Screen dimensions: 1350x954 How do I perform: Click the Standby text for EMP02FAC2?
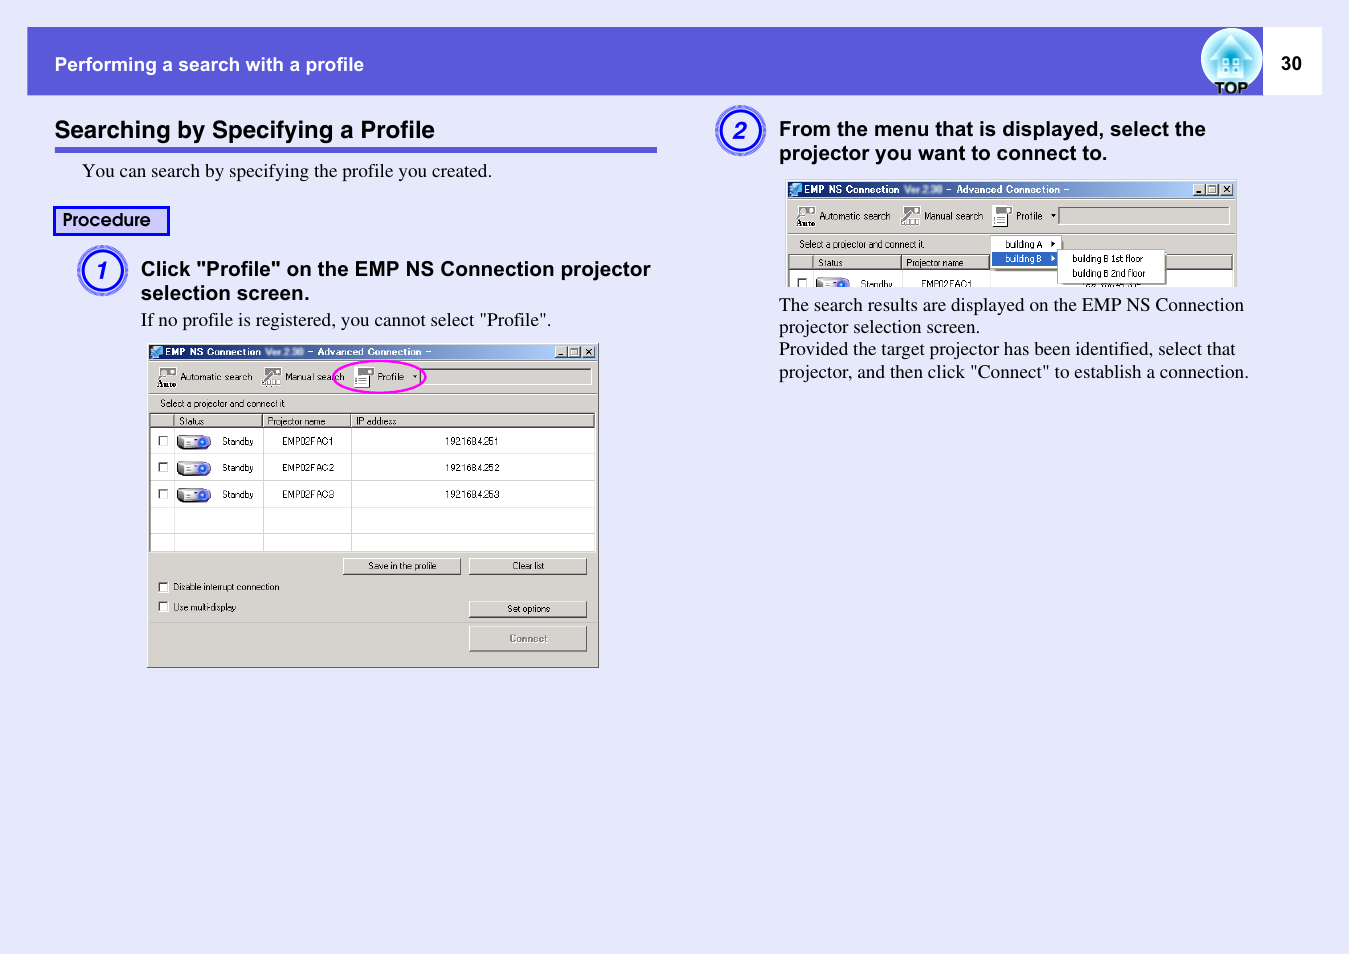click(x=238, y=468)
